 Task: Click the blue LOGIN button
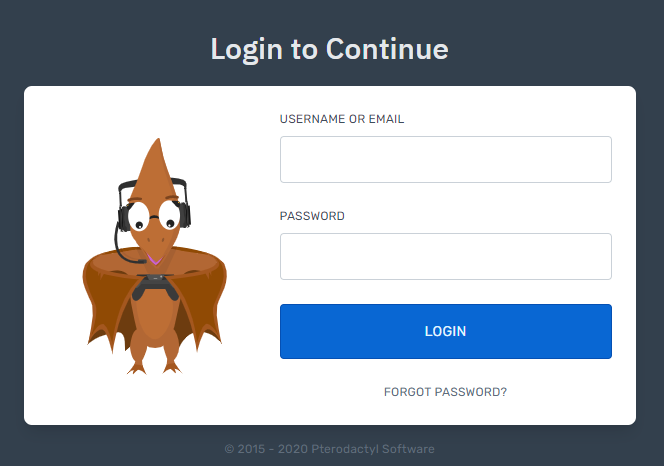tap(445, 331)
